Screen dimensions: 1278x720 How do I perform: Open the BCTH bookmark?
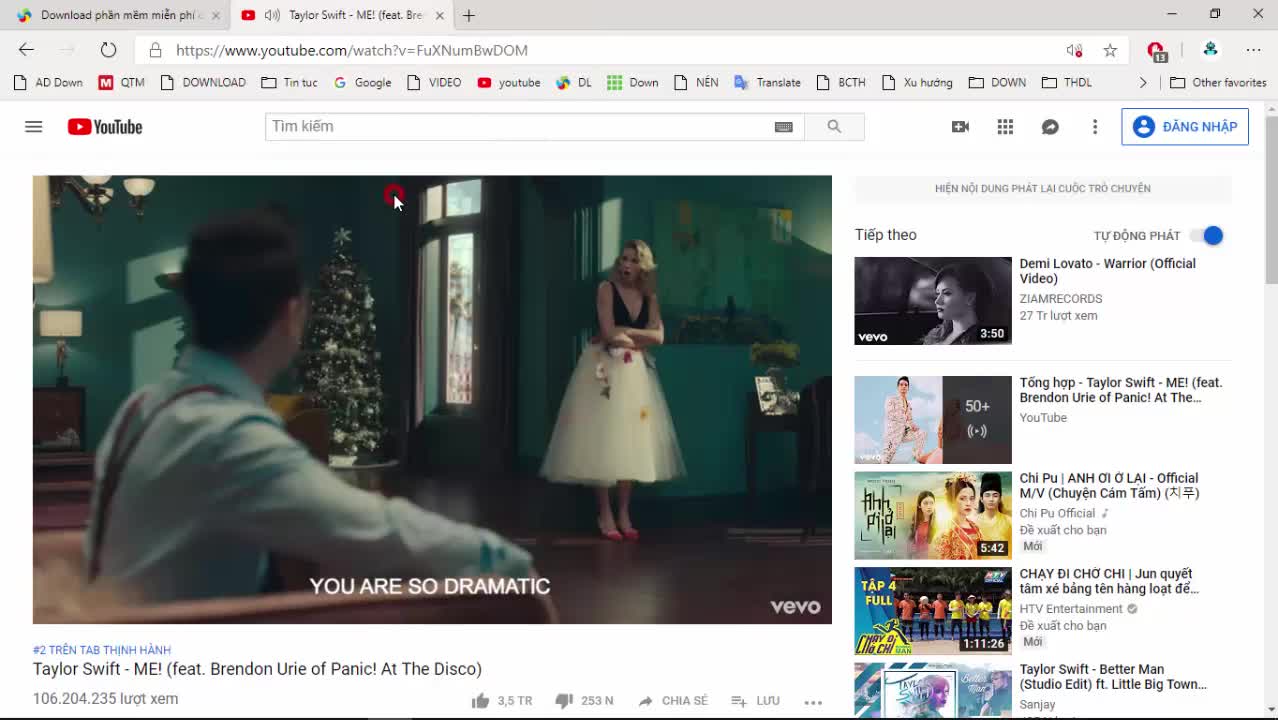[x=841, y=83]
